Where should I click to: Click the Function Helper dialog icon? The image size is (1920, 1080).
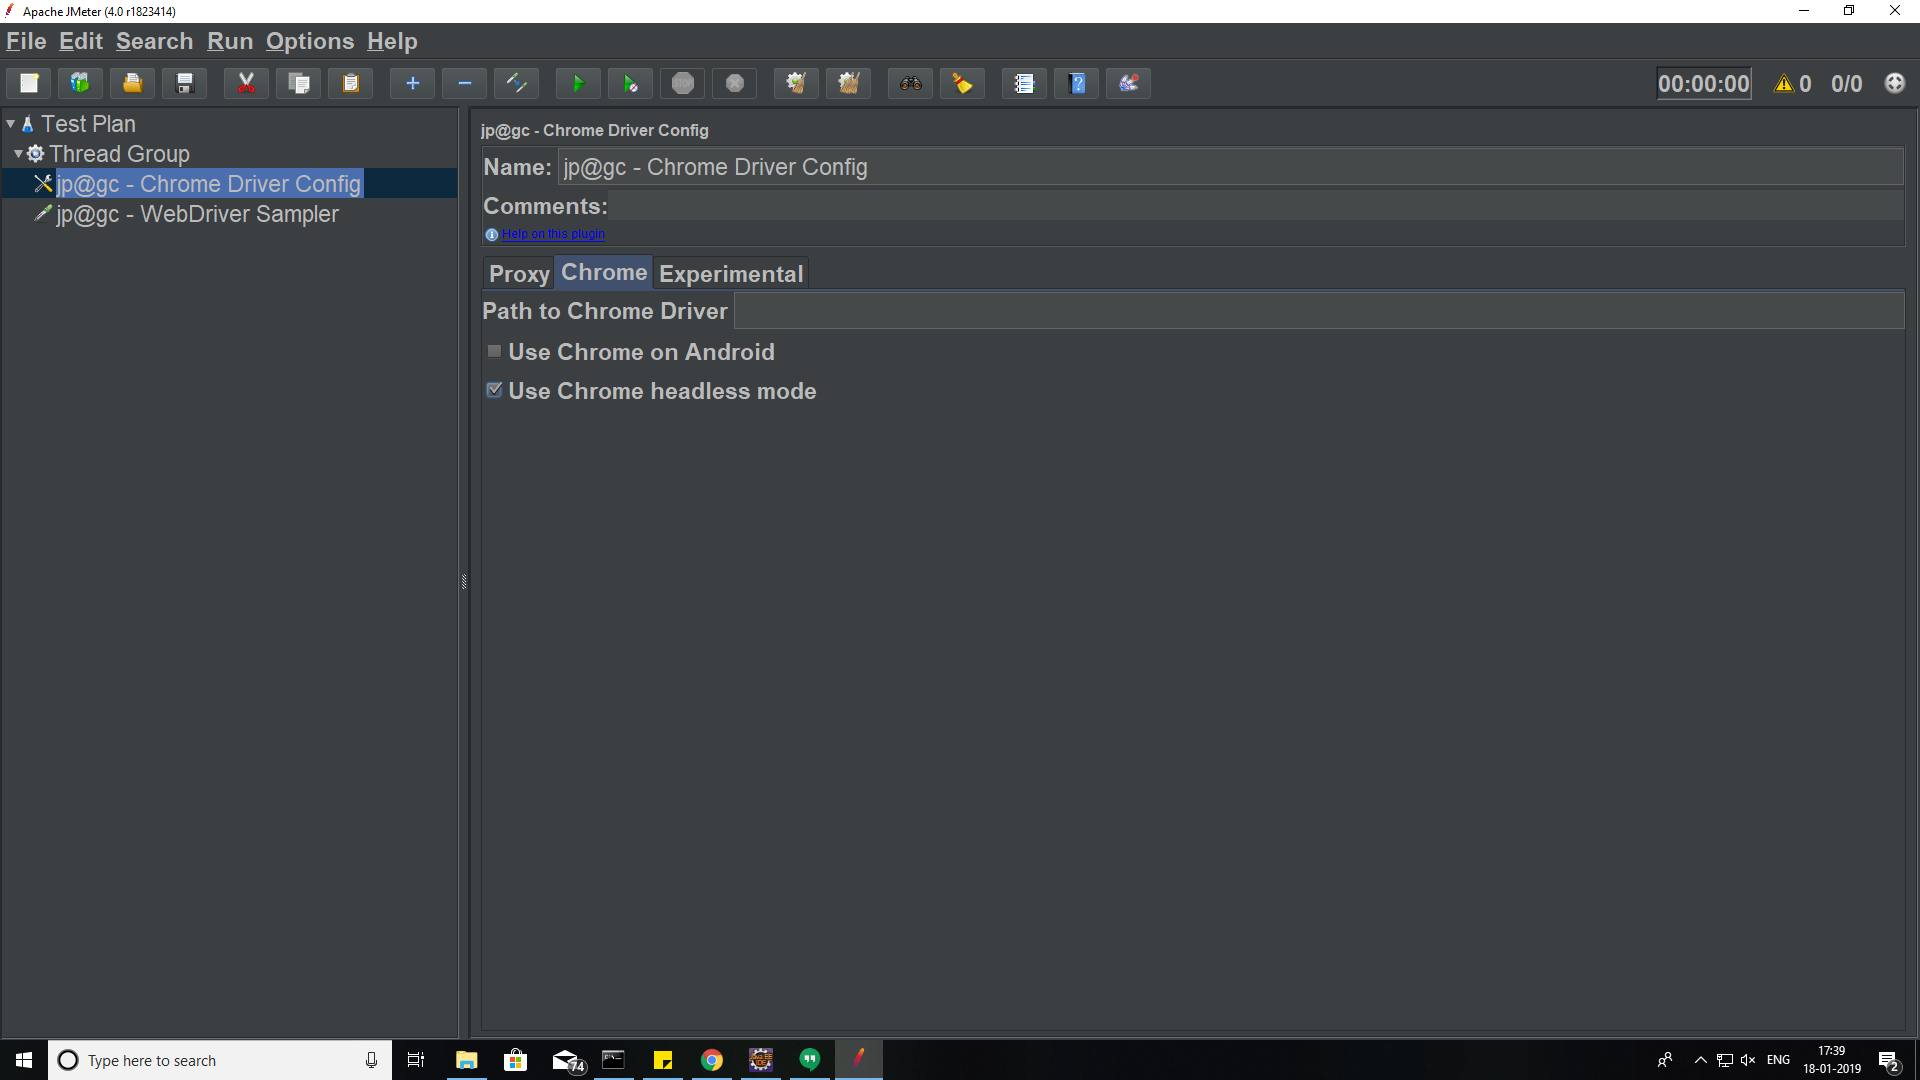pos(1024,84)
